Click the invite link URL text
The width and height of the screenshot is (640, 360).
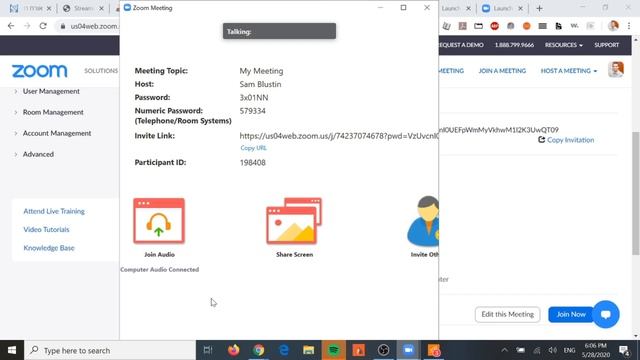tap(339, 136)
